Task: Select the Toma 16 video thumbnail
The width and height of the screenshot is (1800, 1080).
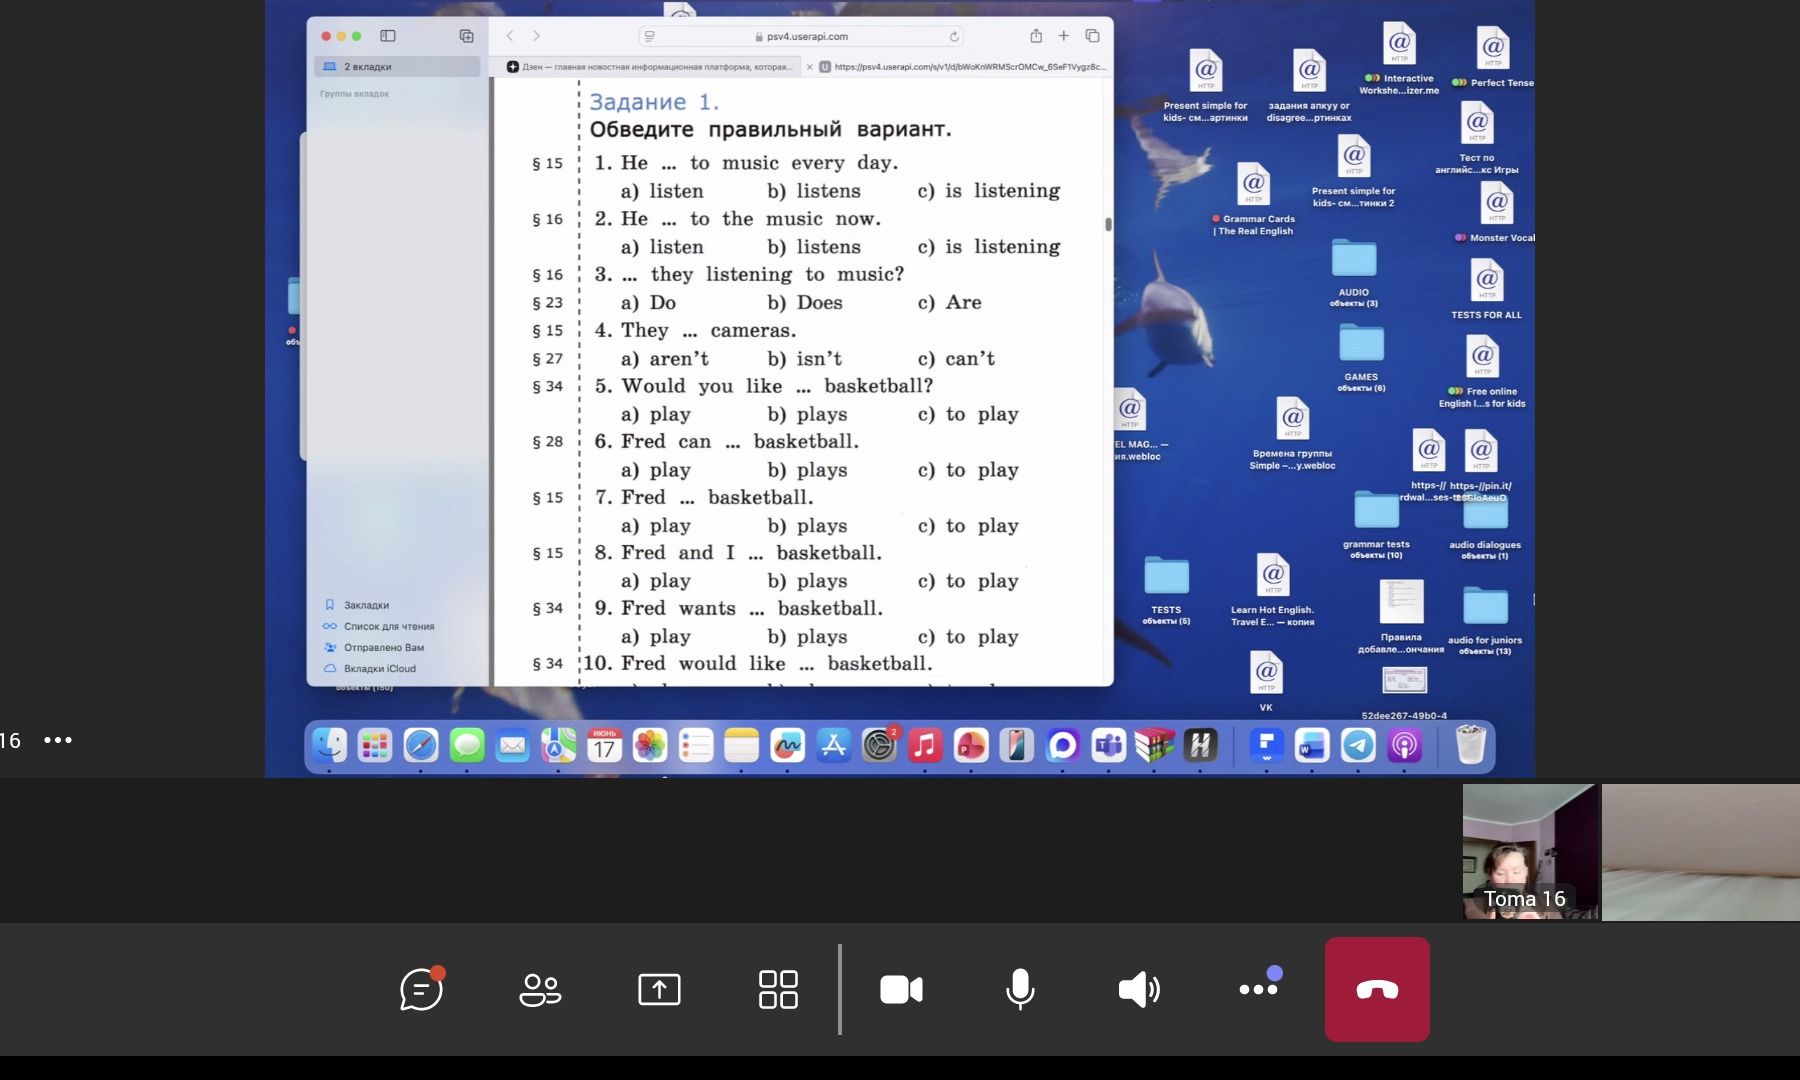Action: coord(1530,852)
